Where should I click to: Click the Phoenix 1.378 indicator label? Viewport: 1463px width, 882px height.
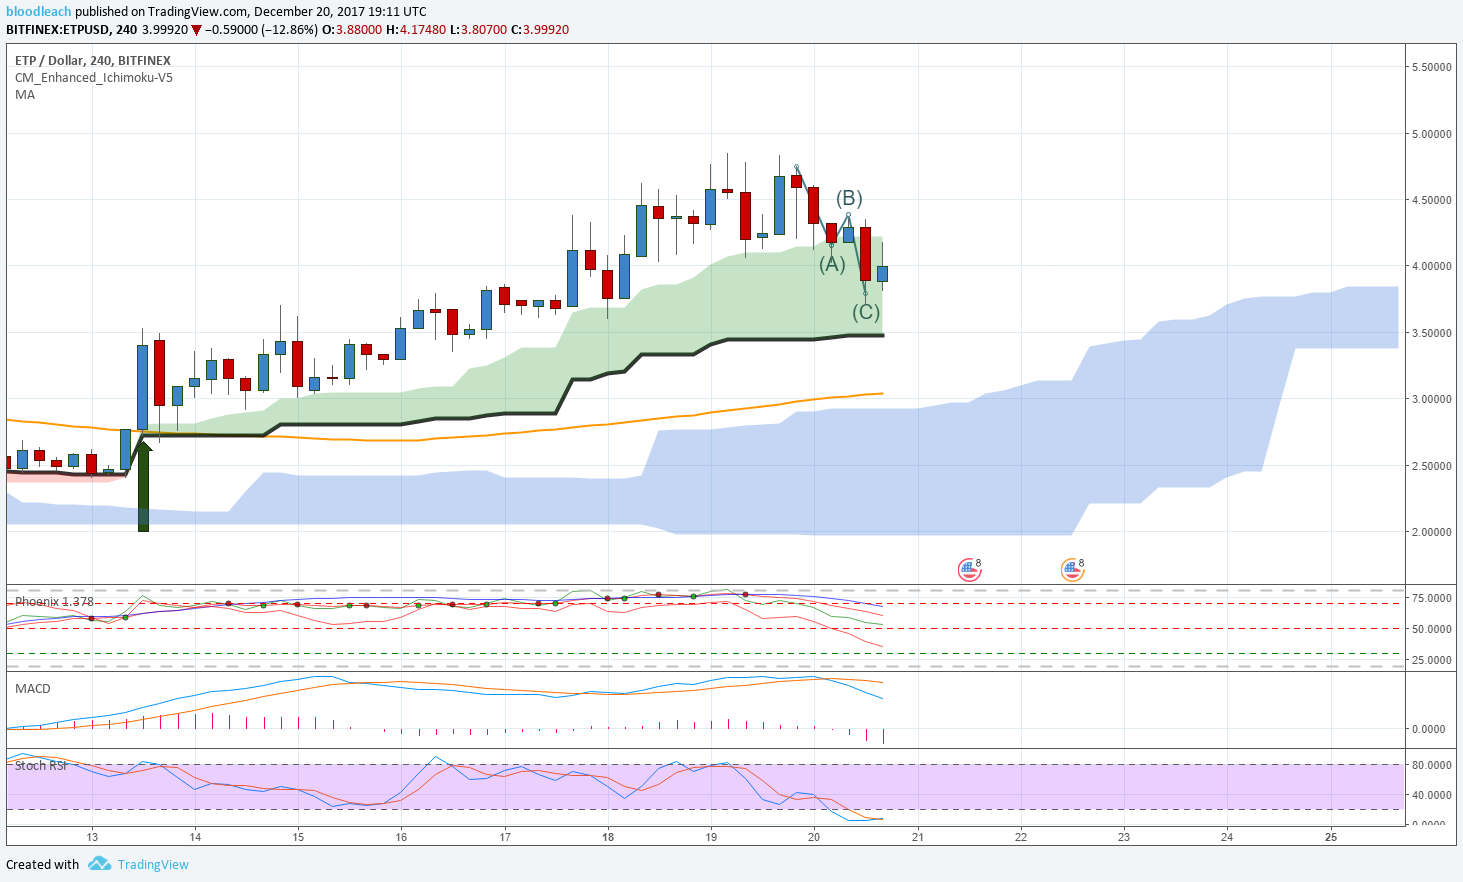(x=54, y=602)
